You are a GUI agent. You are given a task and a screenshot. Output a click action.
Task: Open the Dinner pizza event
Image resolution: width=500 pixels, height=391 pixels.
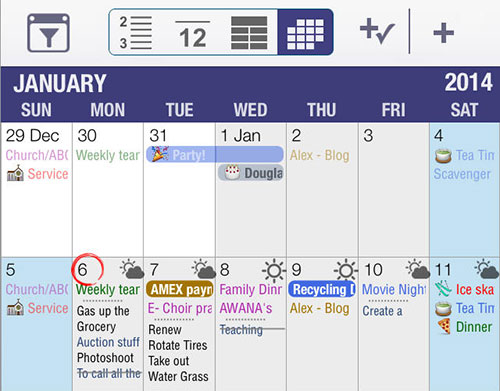pos(465,326)
